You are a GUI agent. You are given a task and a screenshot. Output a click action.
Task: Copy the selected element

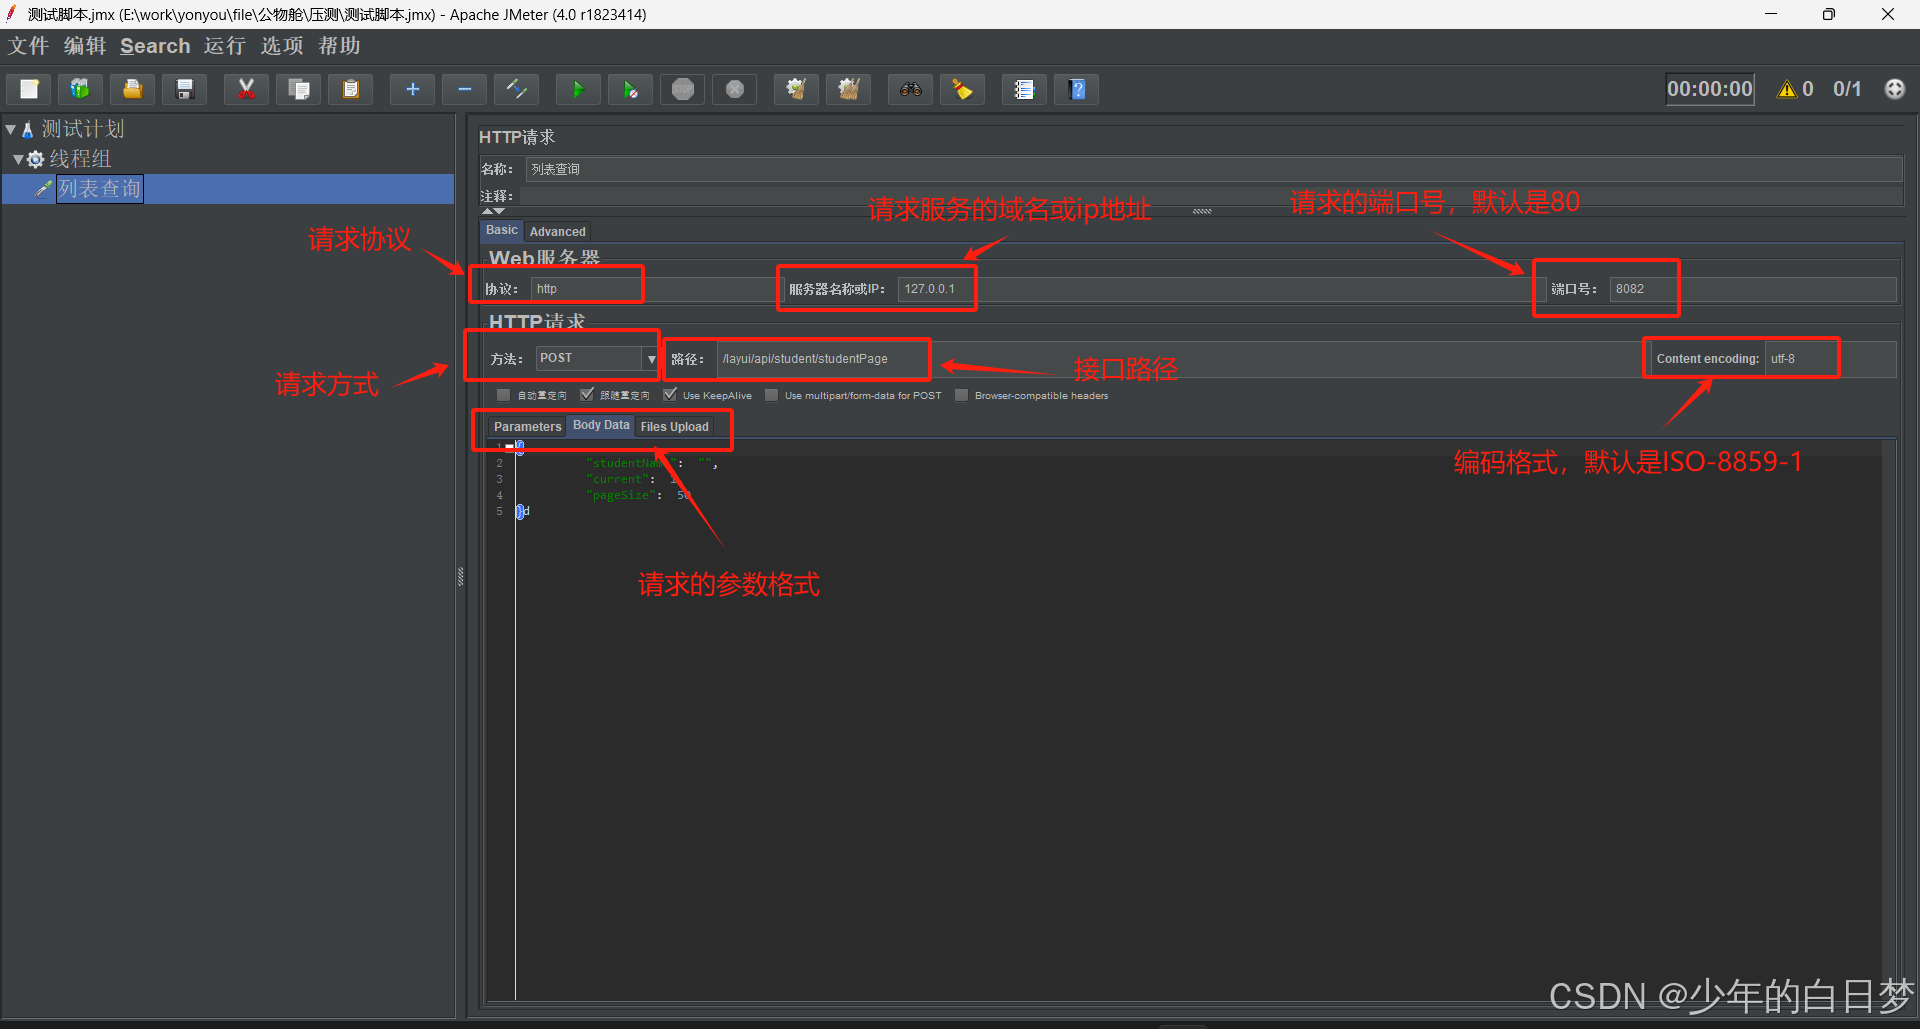pyautogui.click(x=298, y=89)
